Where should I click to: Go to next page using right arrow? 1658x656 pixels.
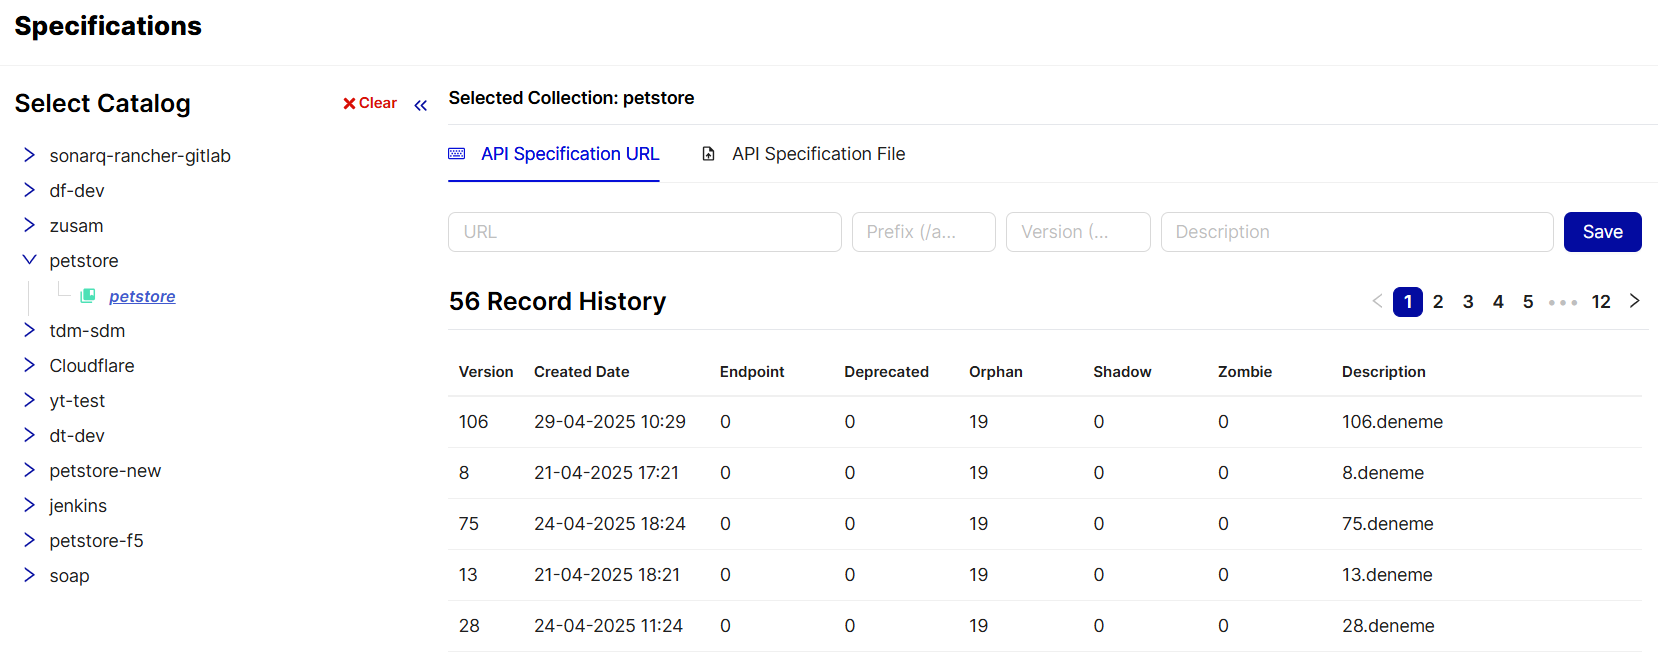pyautogui.click(x=1634, y=301)
